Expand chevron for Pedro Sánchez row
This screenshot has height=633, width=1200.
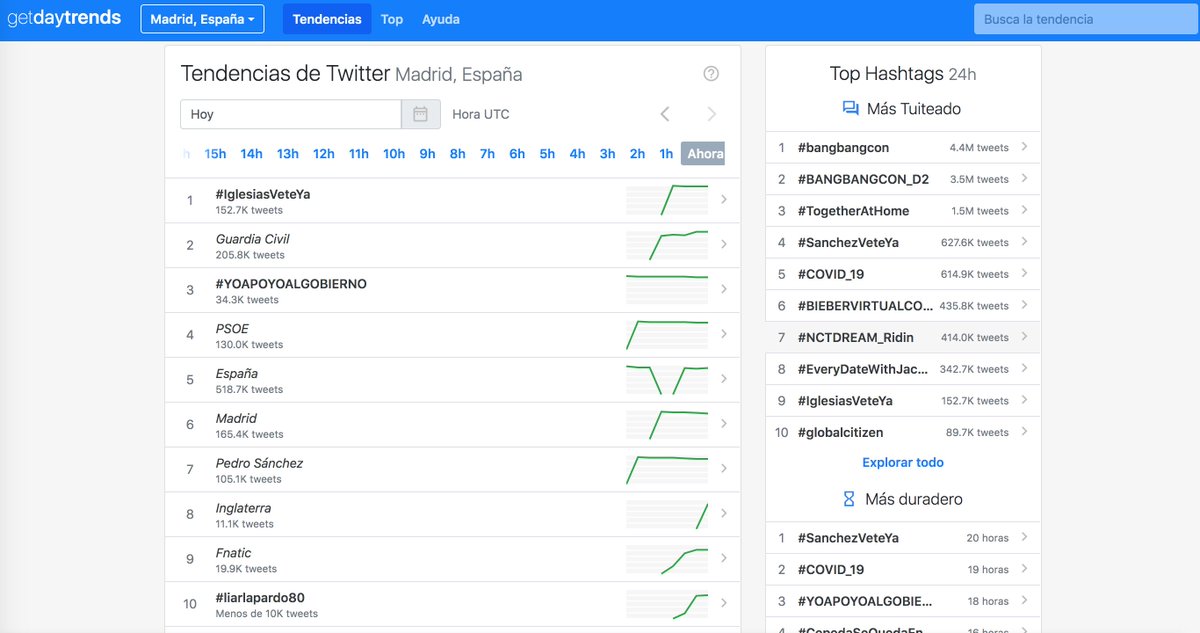724,469
